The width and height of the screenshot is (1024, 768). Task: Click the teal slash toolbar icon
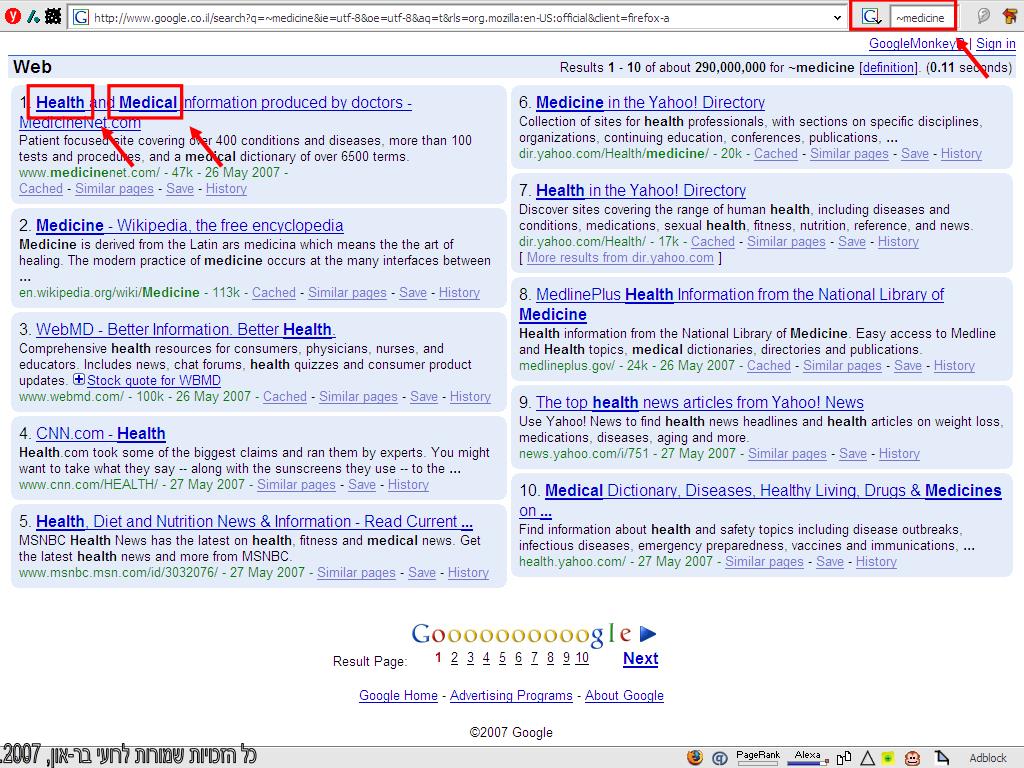(x=33, y=16)
